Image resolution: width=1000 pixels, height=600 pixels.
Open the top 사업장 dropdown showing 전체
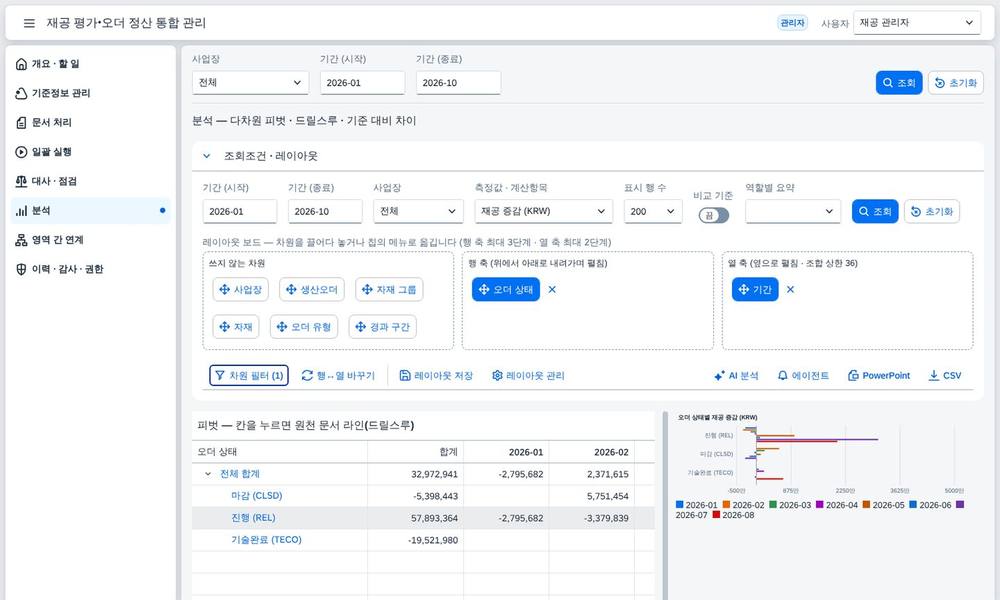click(x=250, y=83)
